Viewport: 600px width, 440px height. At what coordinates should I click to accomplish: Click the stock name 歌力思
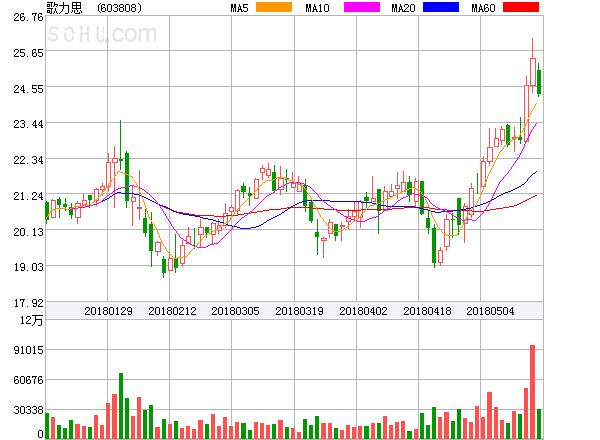[x=64, y=8]
